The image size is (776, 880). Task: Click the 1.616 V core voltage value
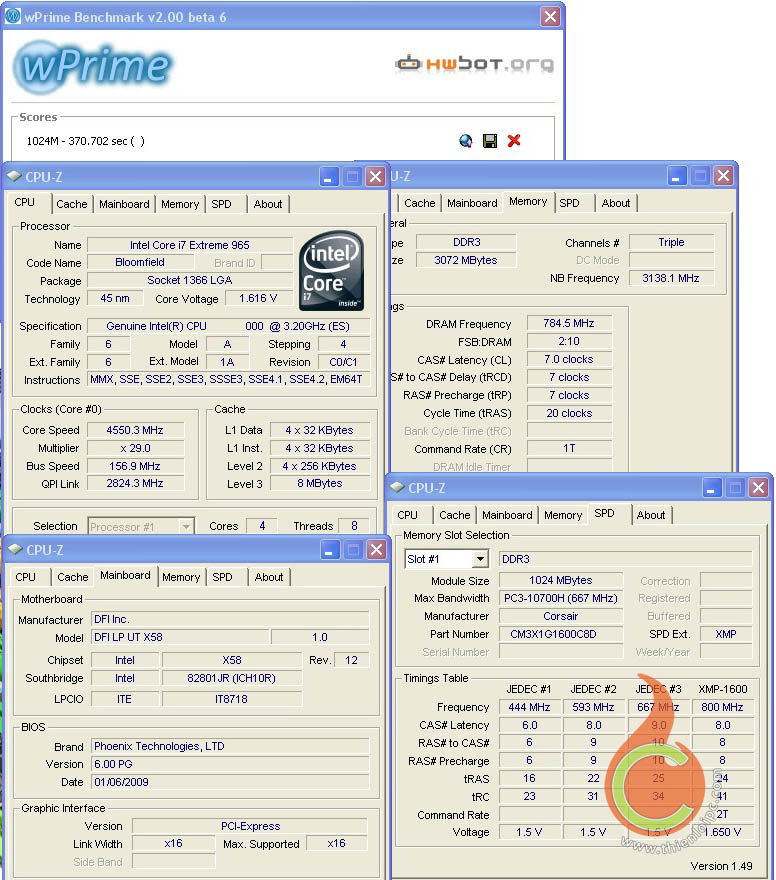click(x=258, y=298)
